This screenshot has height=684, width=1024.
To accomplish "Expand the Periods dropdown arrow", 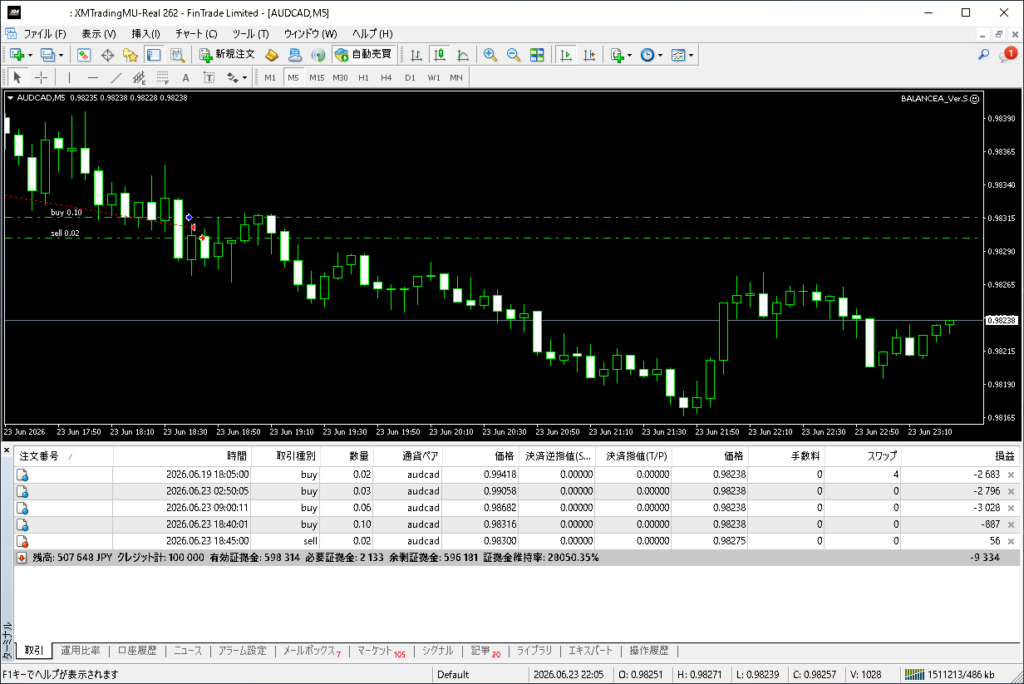I will [x=660, y=56].
